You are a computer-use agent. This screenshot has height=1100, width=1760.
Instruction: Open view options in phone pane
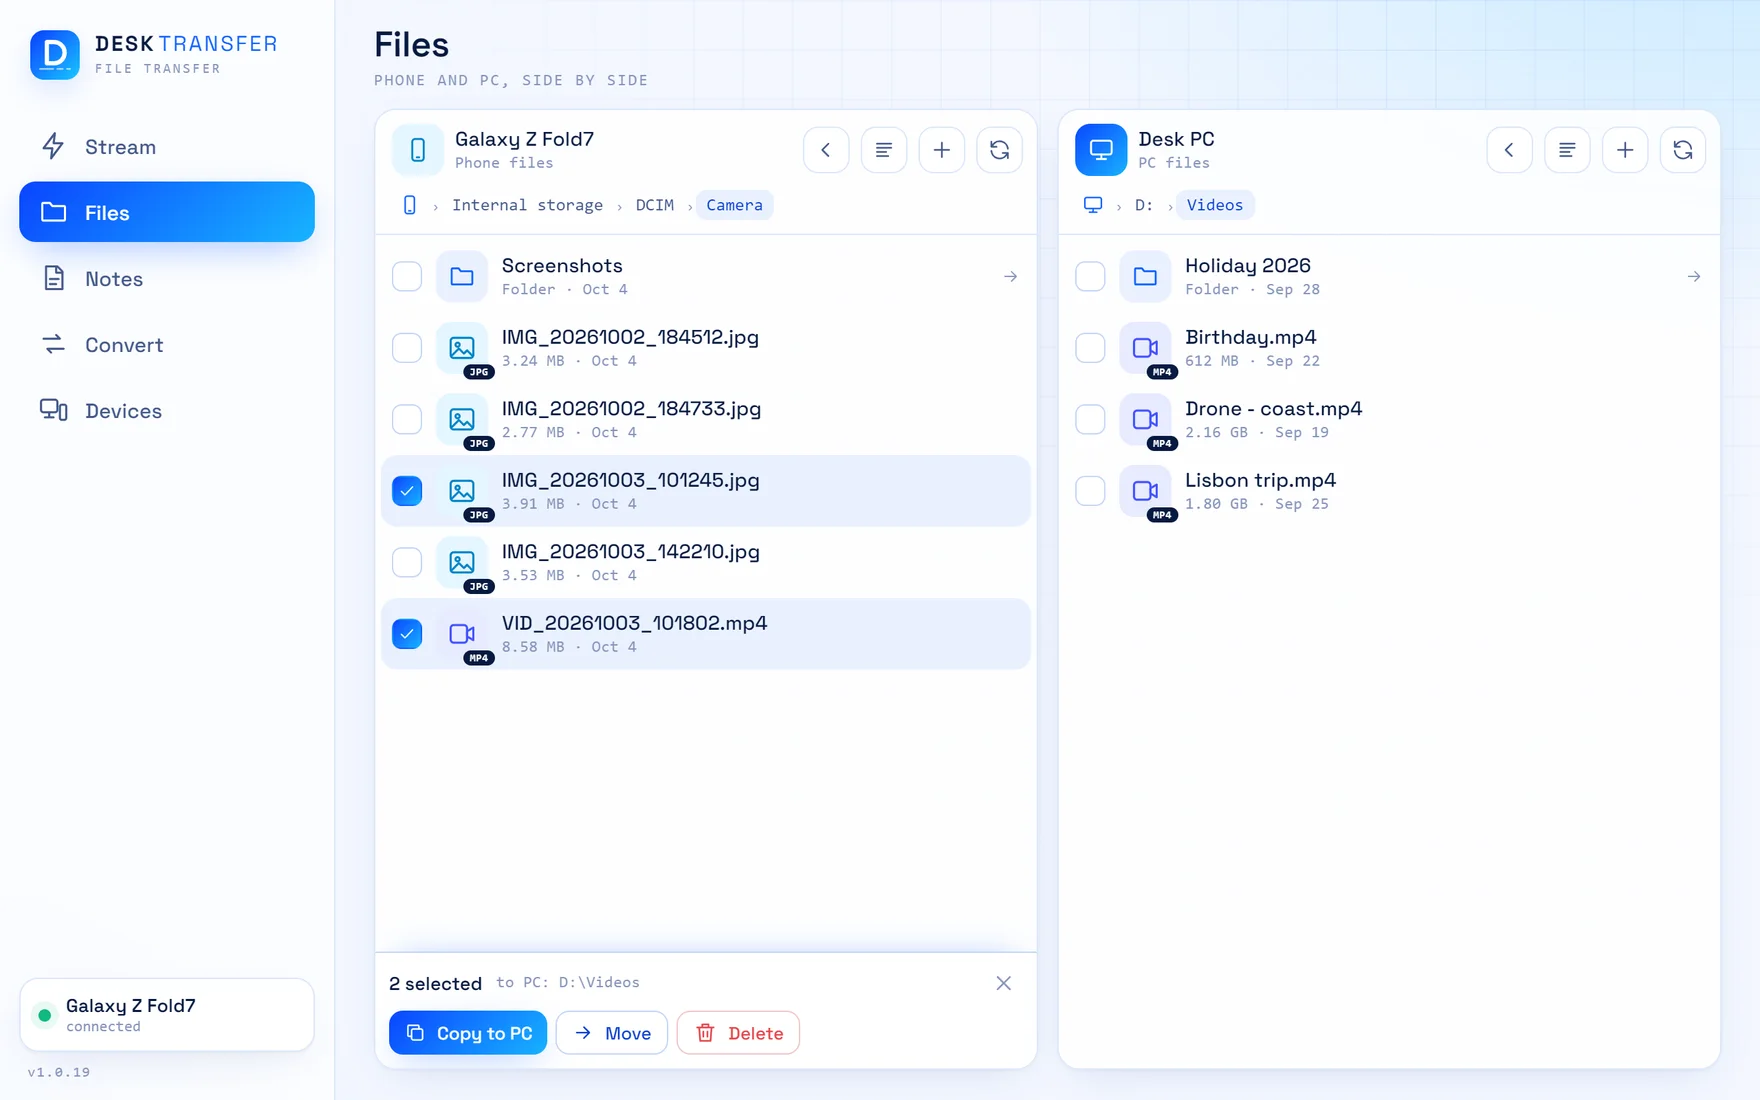884,150
